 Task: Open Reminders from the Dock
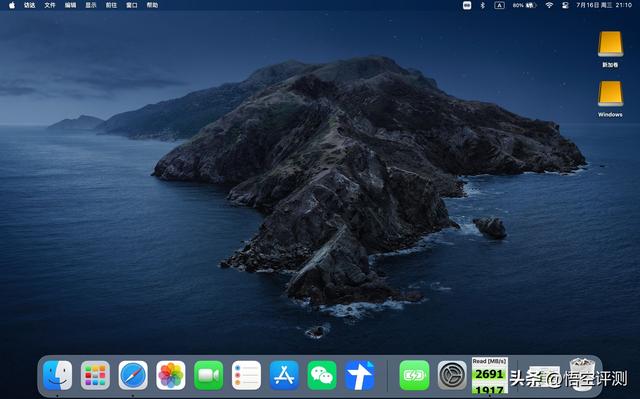pos(246,375)
